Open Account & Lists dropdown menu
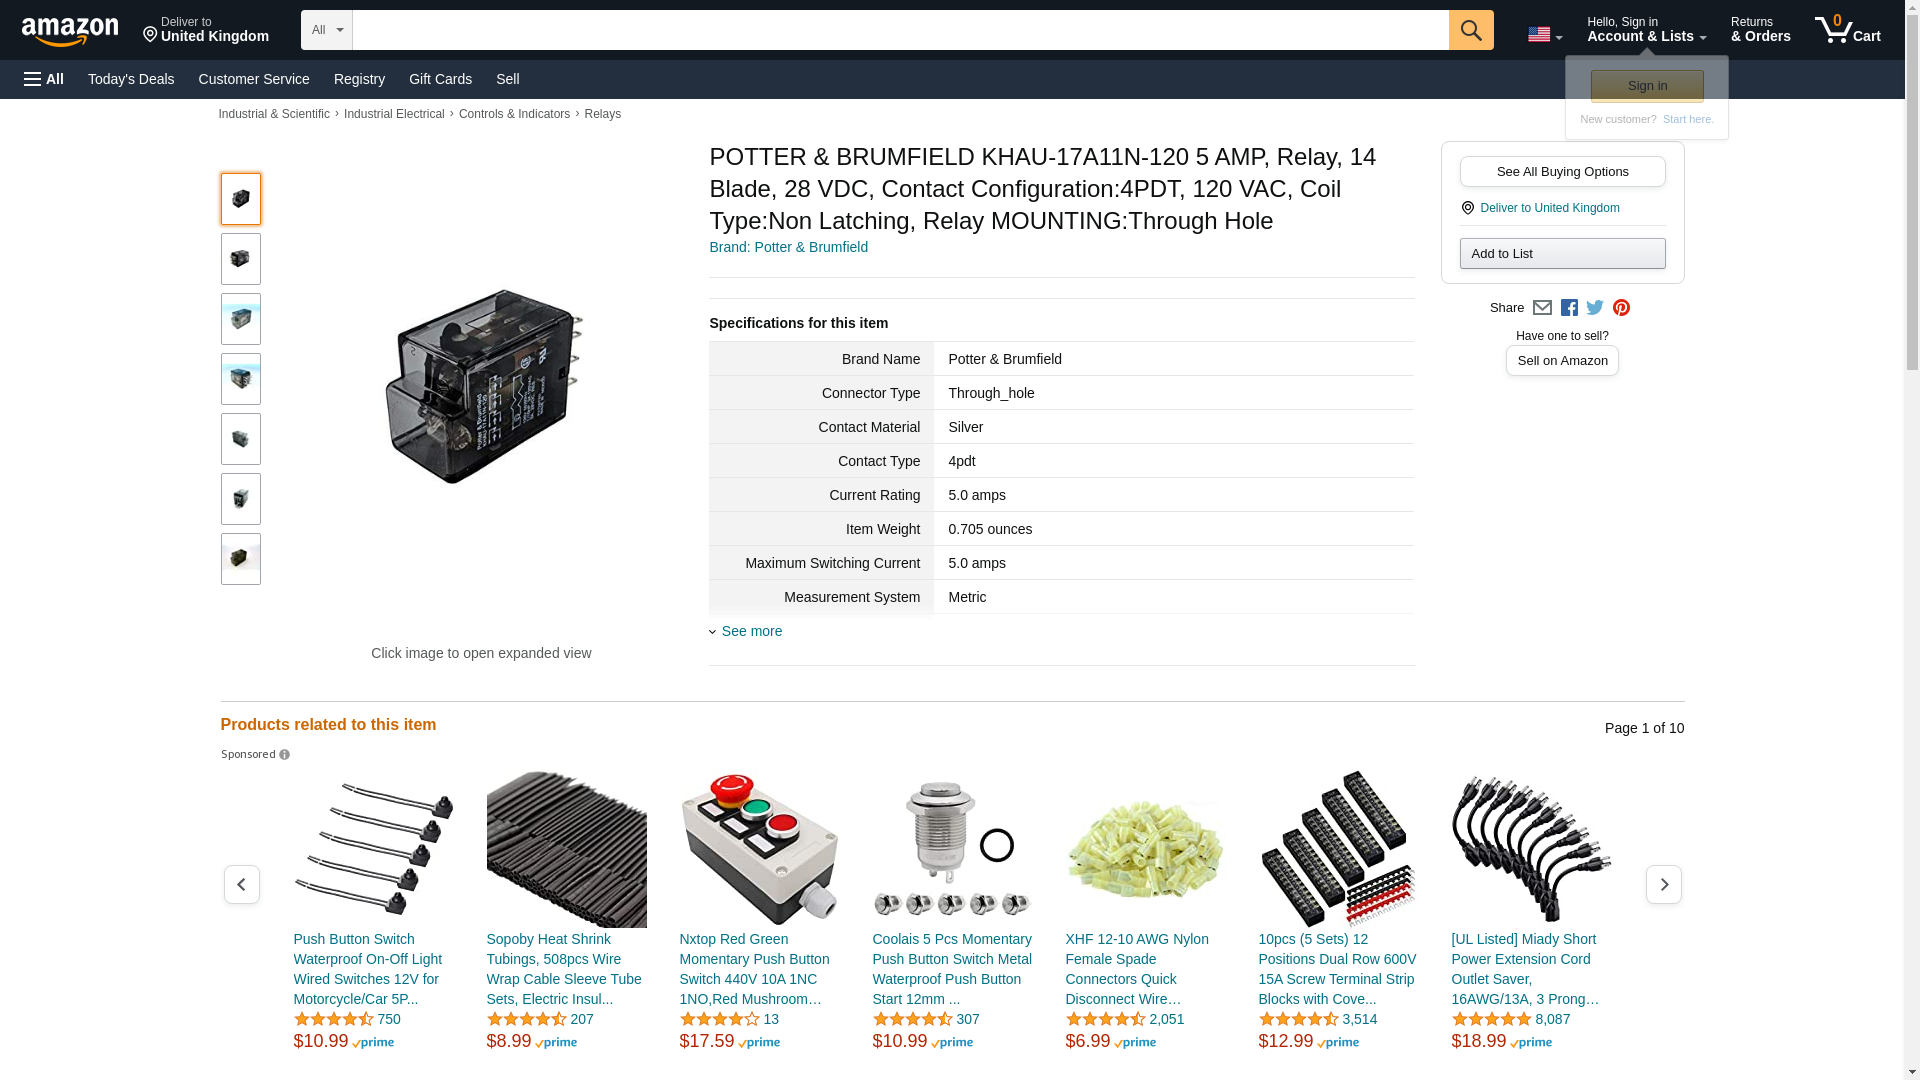This screenshot has height=1080, width=1920. pyautogui.click(x=1646, y=30)
